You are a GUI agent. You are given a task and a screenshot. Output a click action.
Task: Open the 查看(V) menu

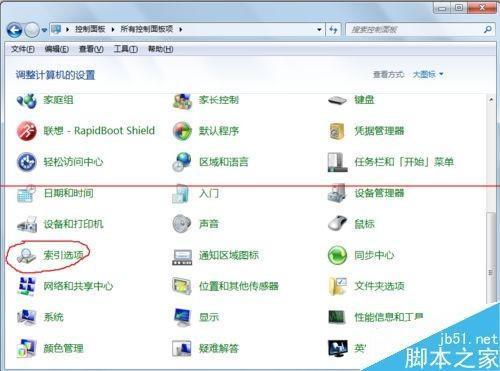click(x=91, y=49)
